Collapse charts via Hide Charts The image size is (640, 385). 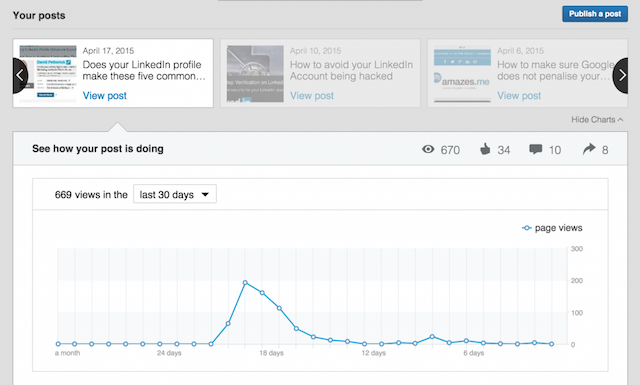597,120
